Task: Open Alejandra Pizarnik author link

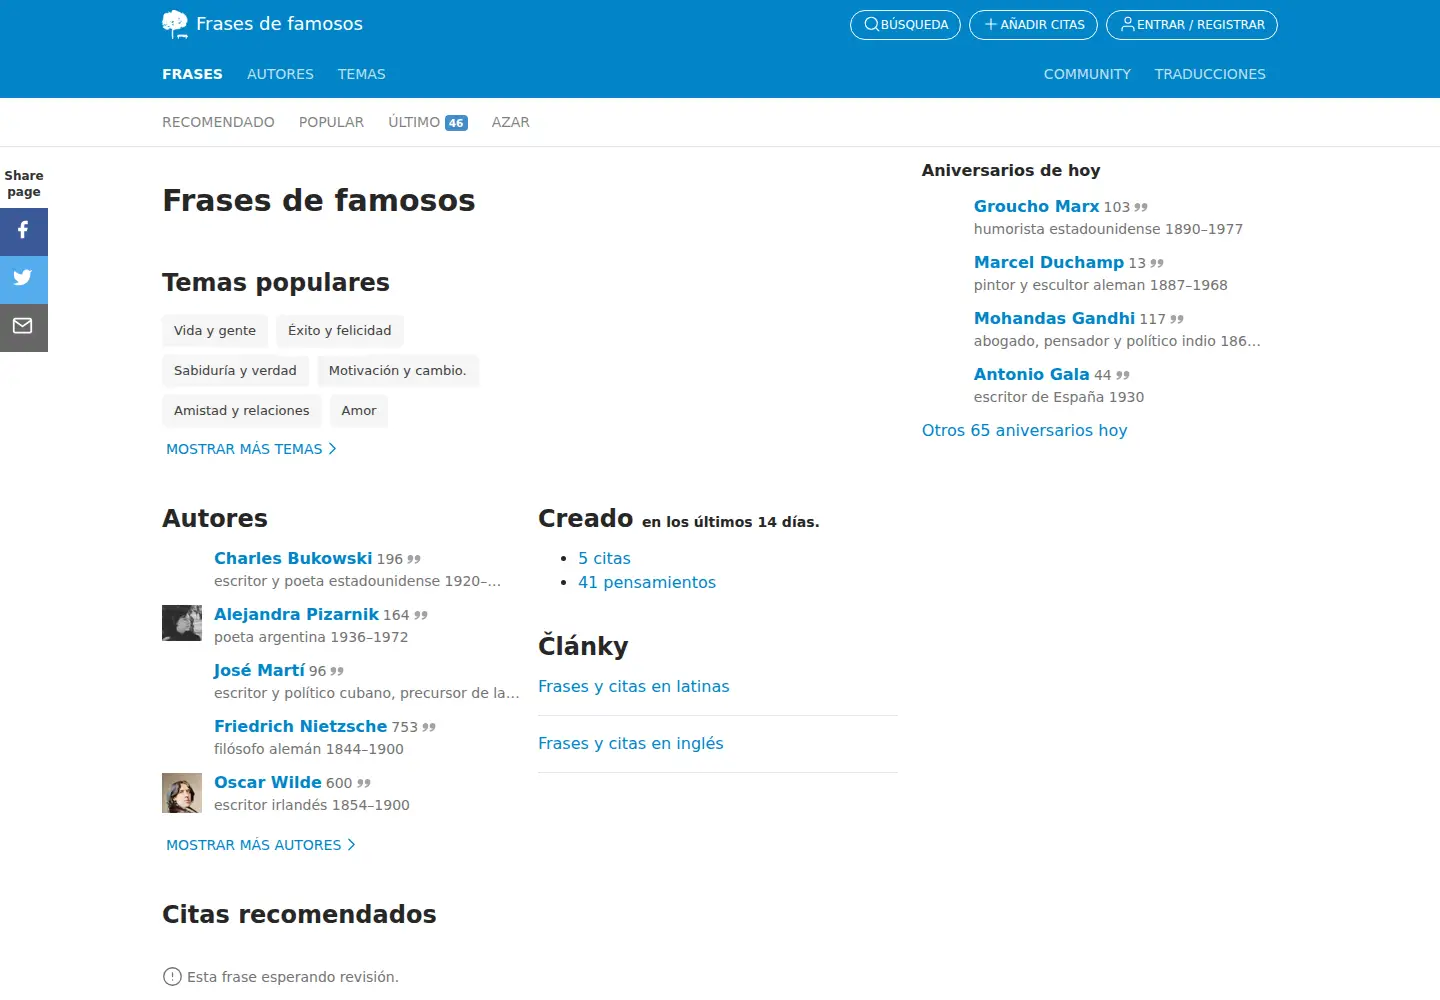Action: pos(296,614)
